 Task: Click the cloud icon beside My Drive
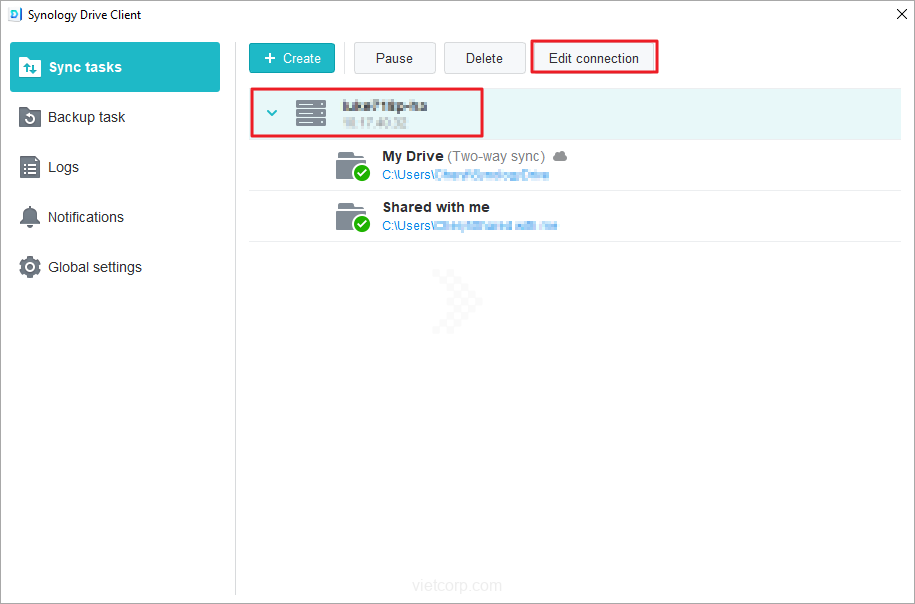[560, 157]
